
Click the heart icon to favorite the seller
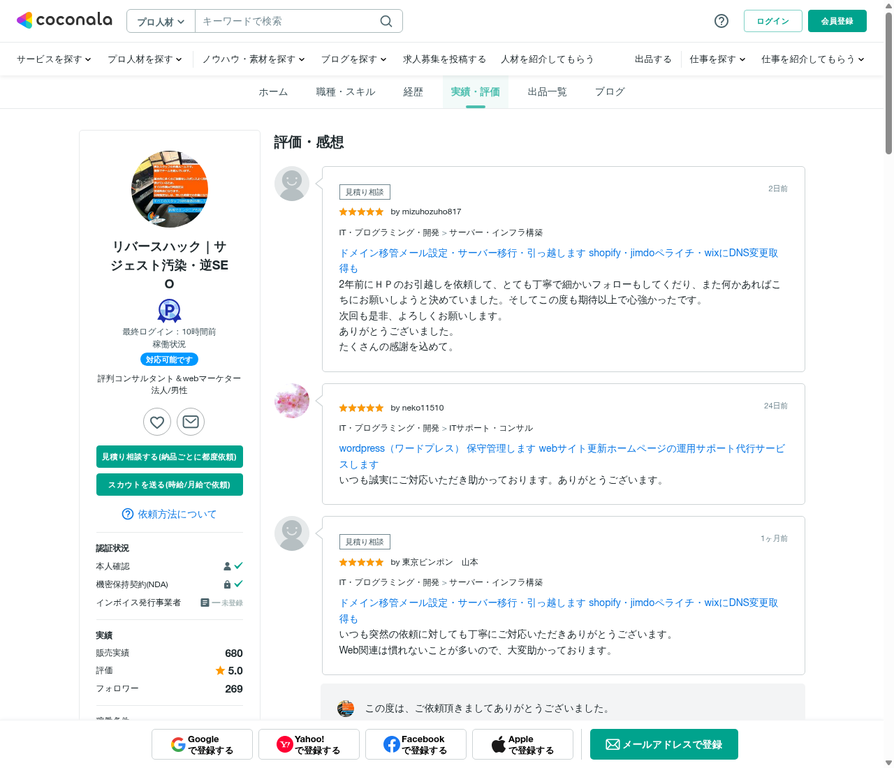(x=156, y=421)
